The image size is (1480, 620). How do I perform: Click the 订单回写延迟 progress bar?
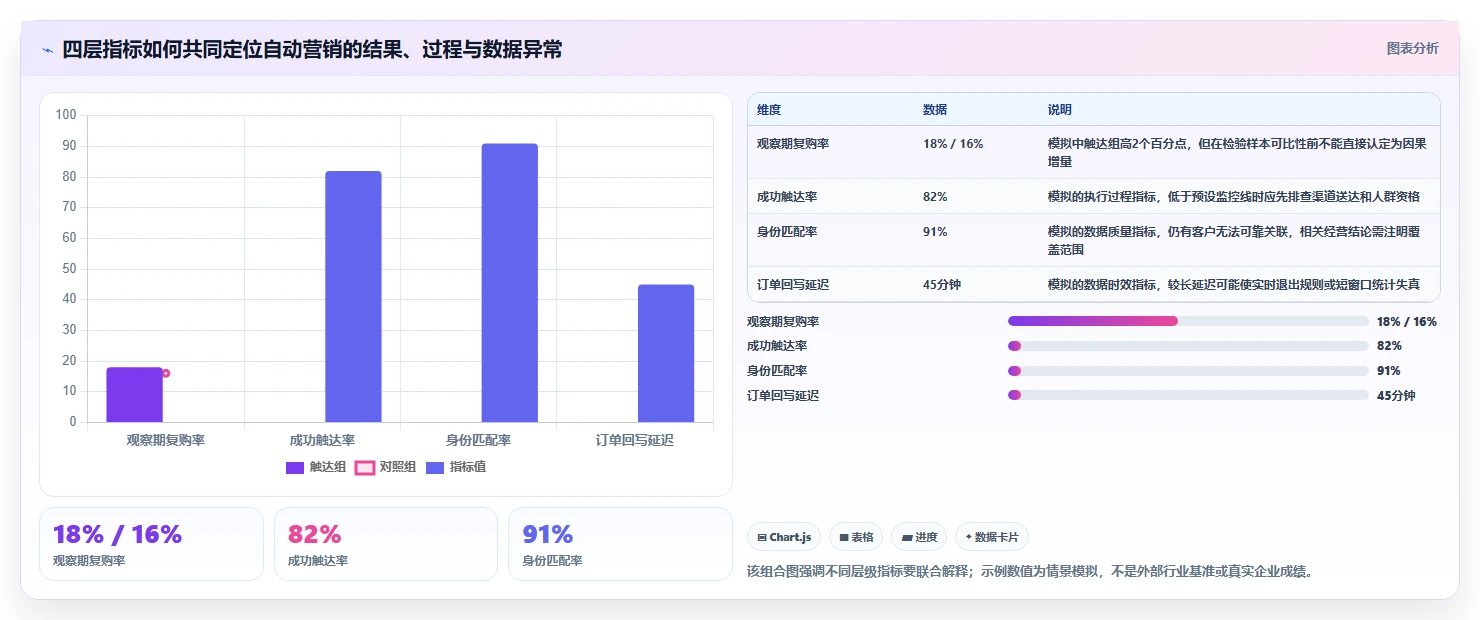click(1188, 395)
